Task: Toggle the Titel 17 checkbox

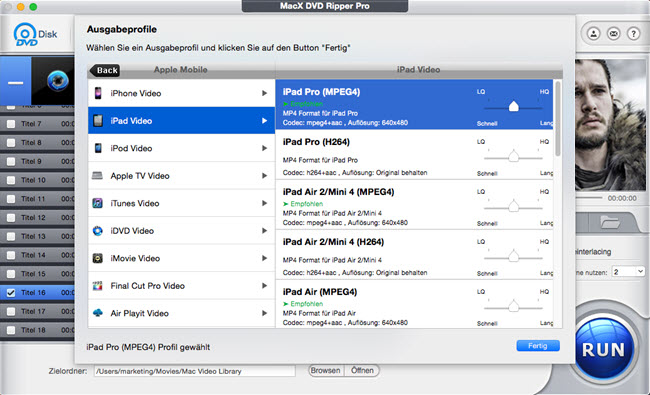Action: click(x=11, y=311)
